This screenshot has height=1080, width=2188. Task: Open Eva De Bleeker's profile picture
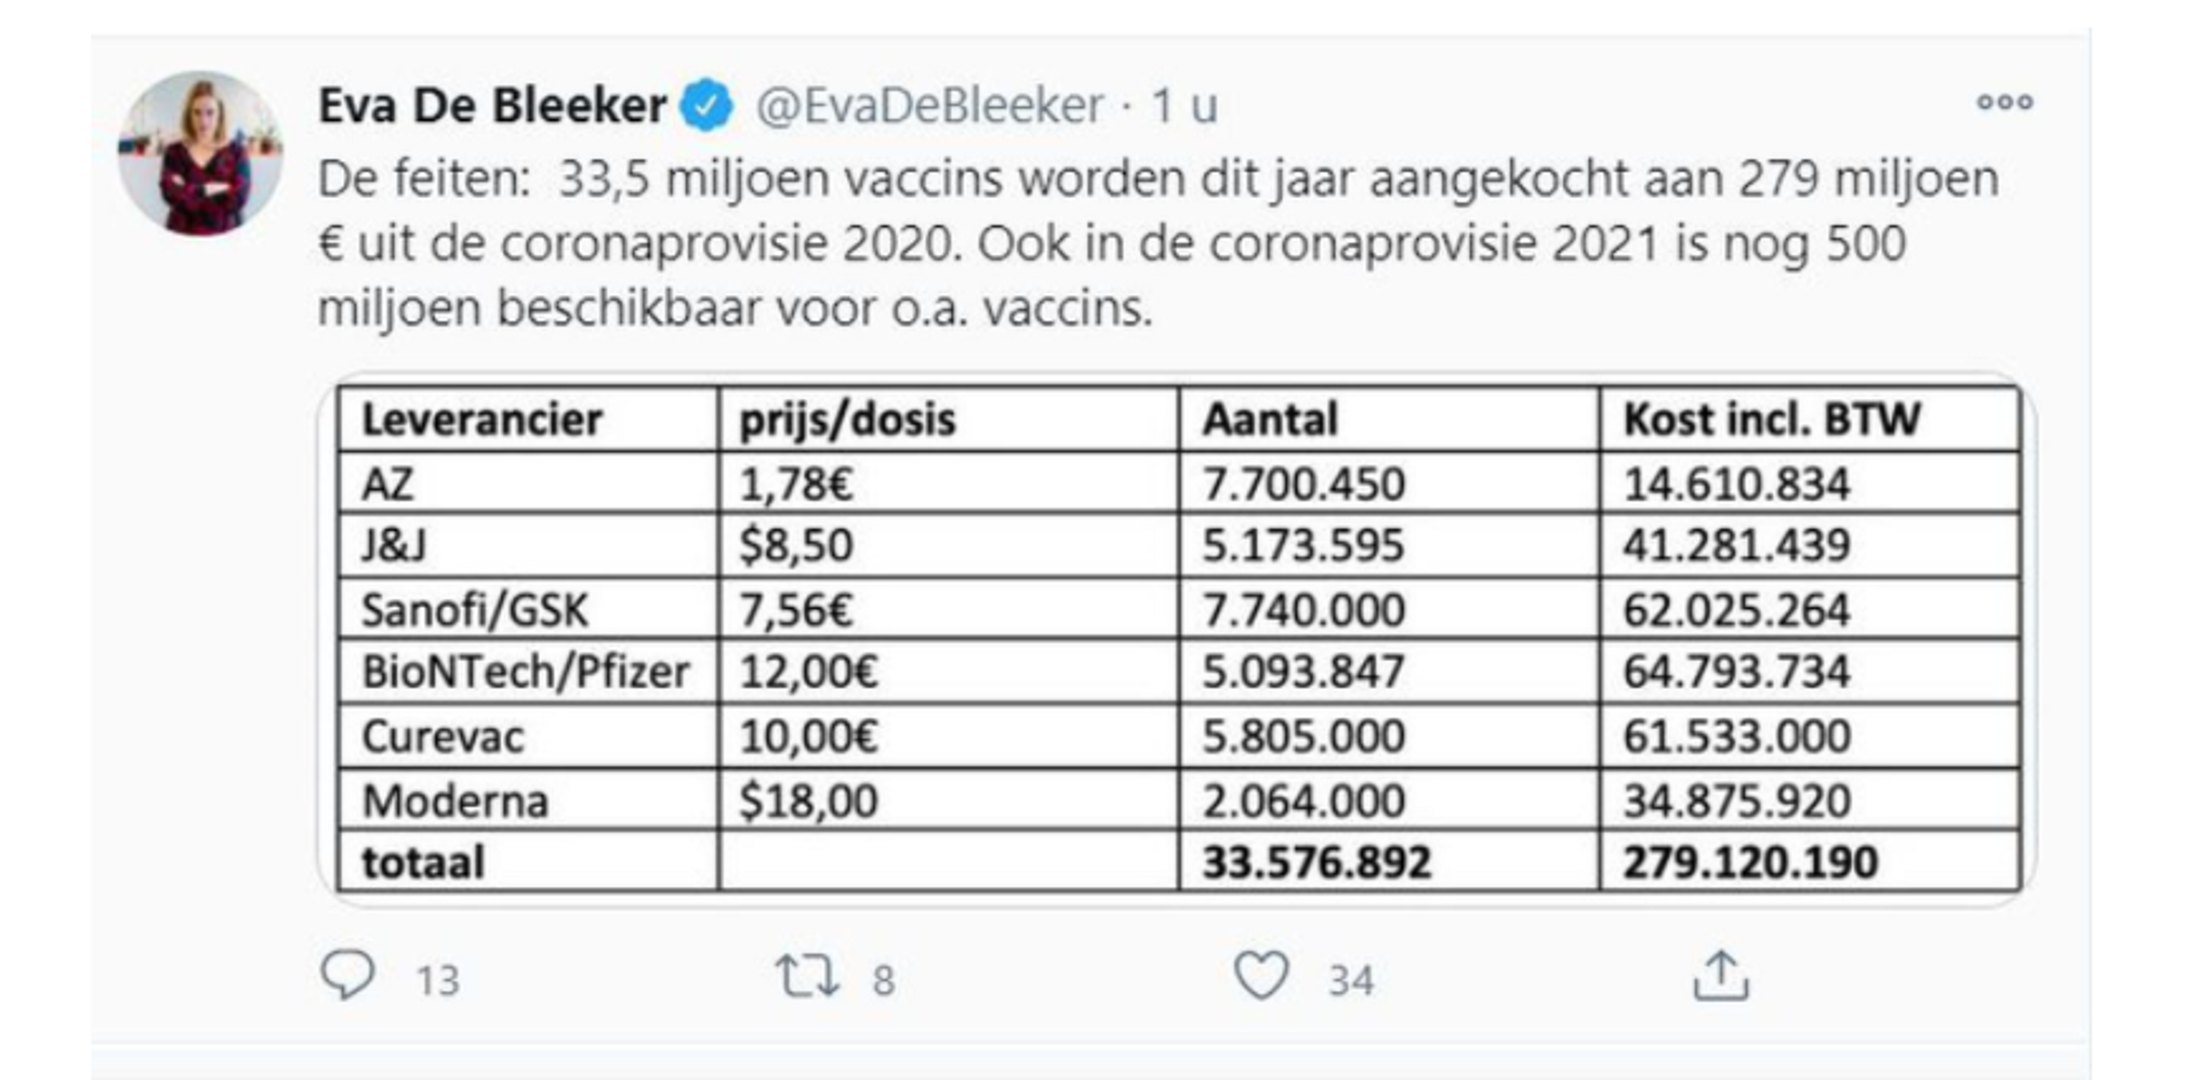[200, 153]
